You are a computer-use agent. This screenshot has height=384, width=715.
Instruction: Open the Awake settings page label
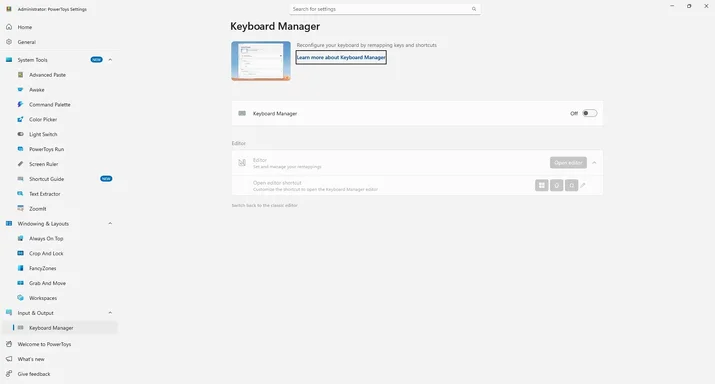click(37, 90)
